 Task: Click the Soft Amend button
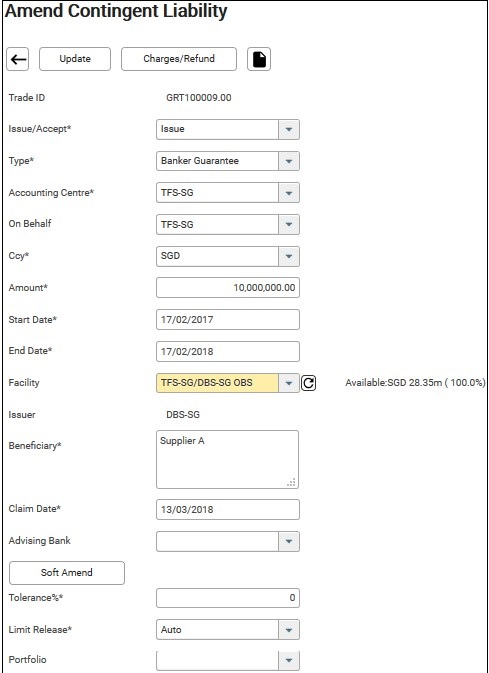(67, 573)
